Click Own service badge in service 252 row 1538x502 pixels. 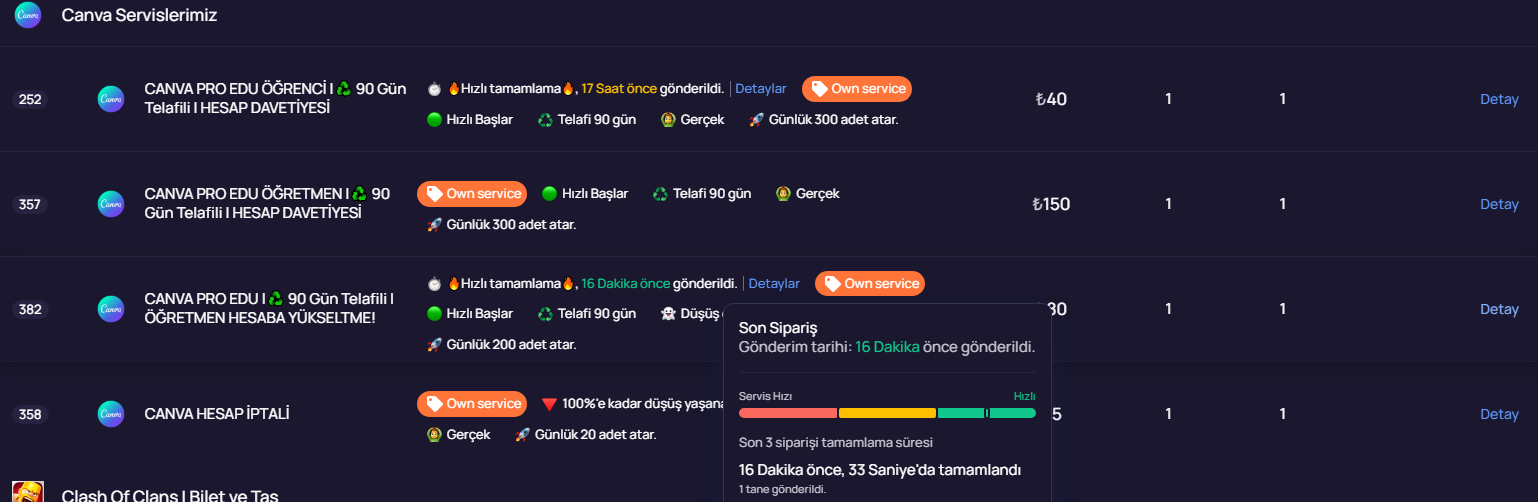point(857,89)
